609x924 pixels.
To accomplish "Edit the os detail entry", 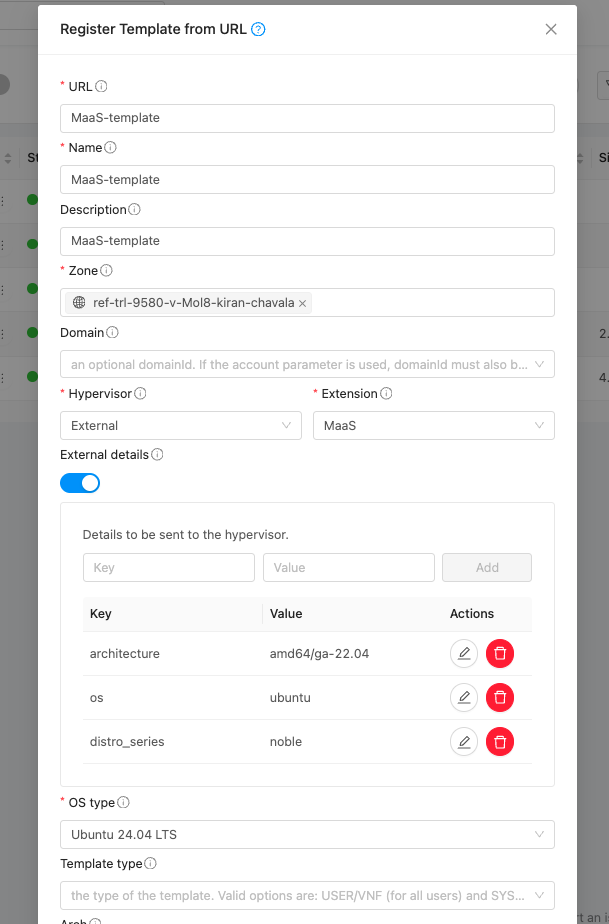I will (463, 697).
